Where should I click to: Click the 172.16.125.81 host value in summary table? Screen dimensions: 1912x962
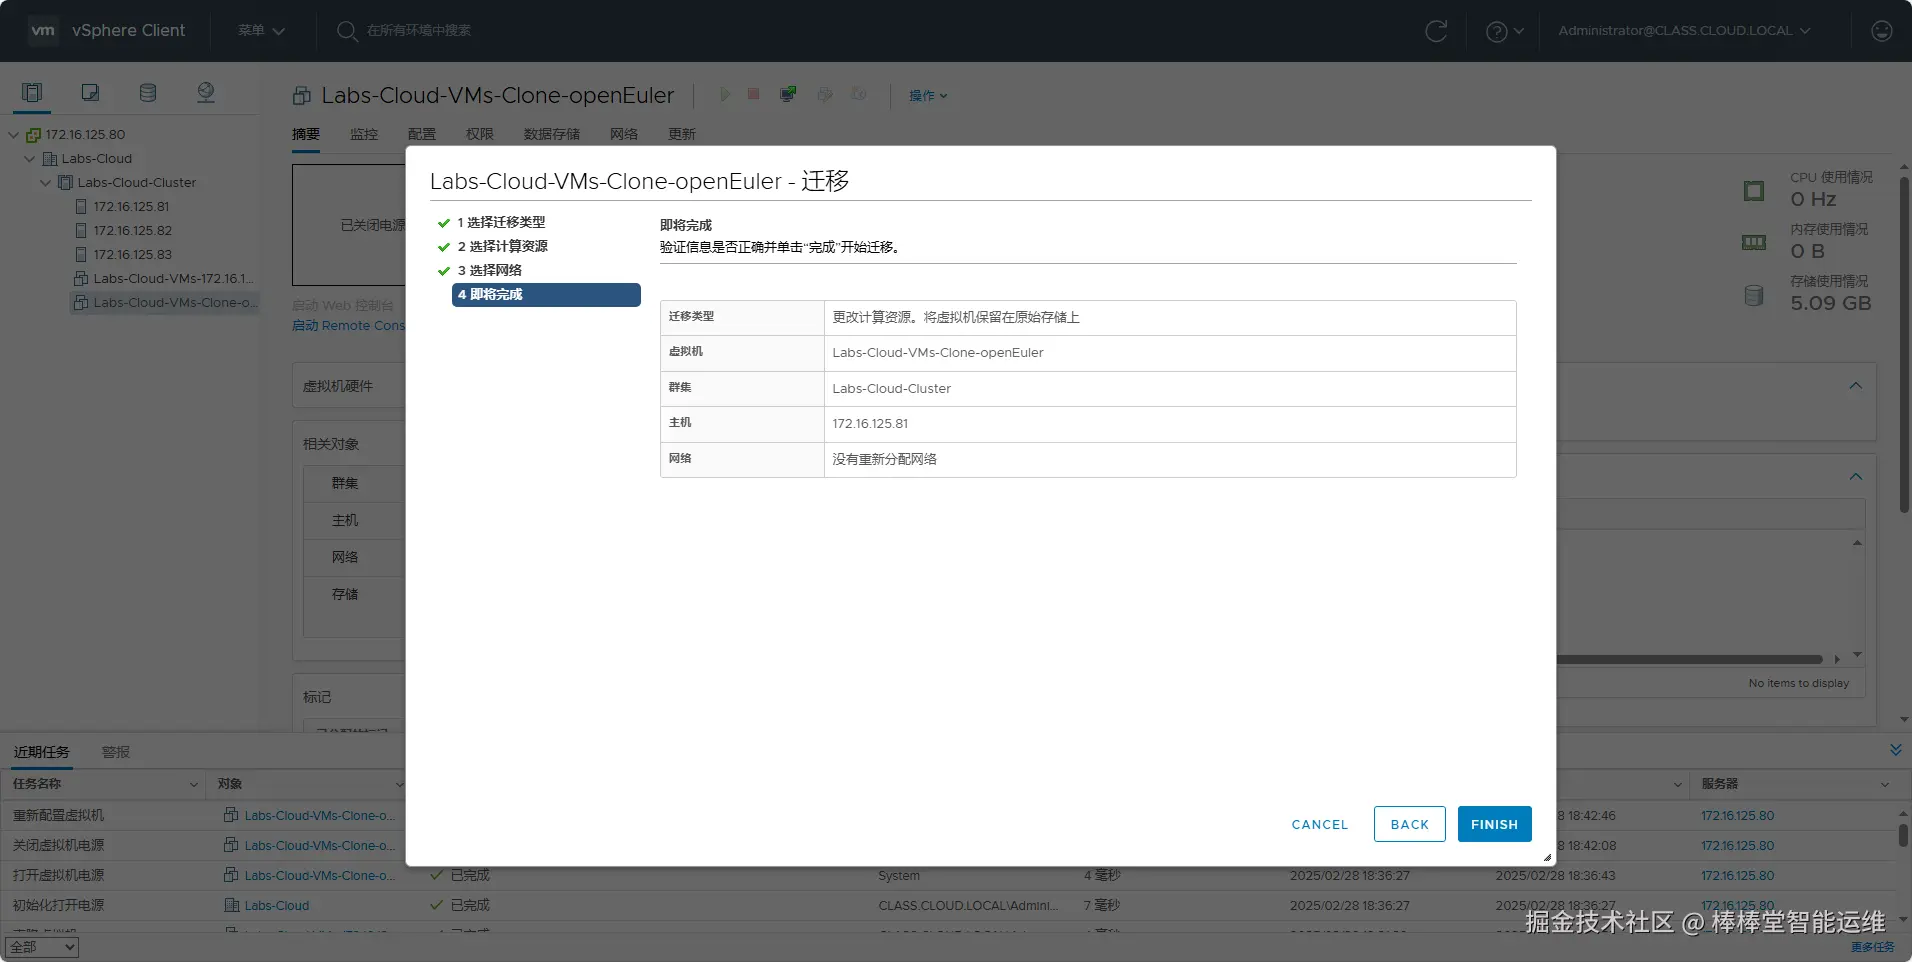coord(870,424)
